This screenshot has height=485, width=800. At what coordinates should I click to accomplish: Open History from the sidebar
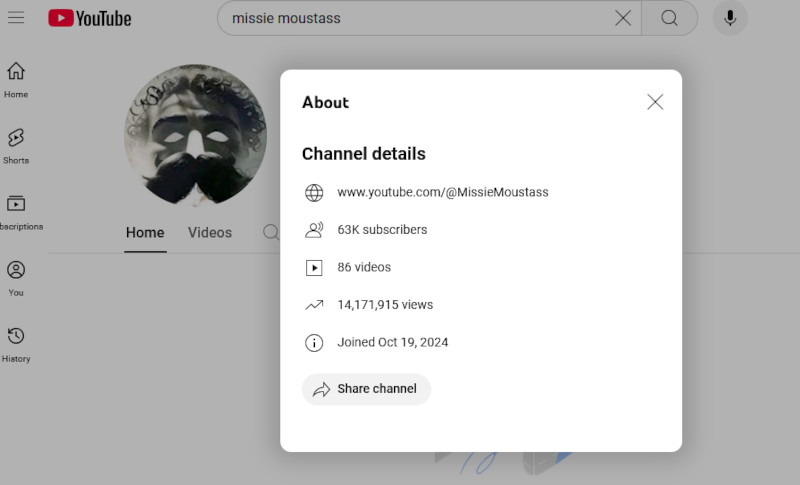point(16,345)
